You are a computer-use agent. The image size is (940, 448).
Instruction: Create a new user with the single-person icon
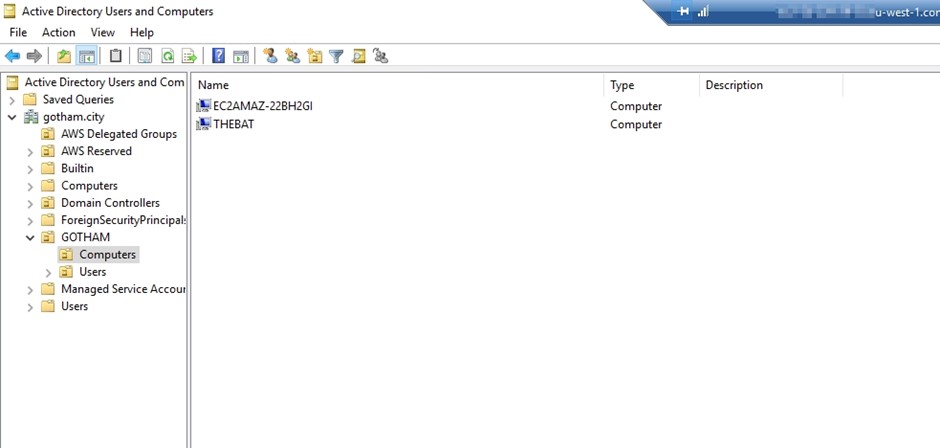click(x=270, y=56)
